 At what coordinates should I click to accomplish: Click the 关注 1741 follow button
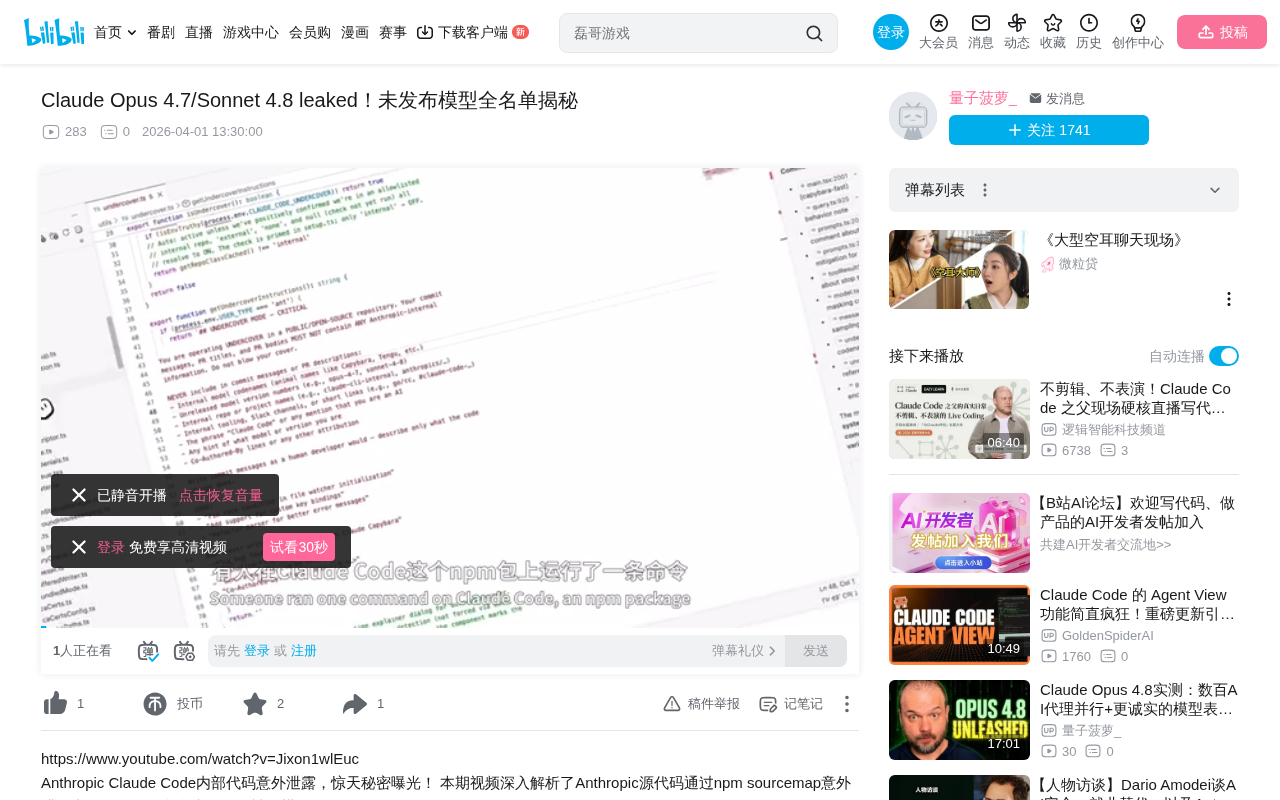(x=1049, y=130)
